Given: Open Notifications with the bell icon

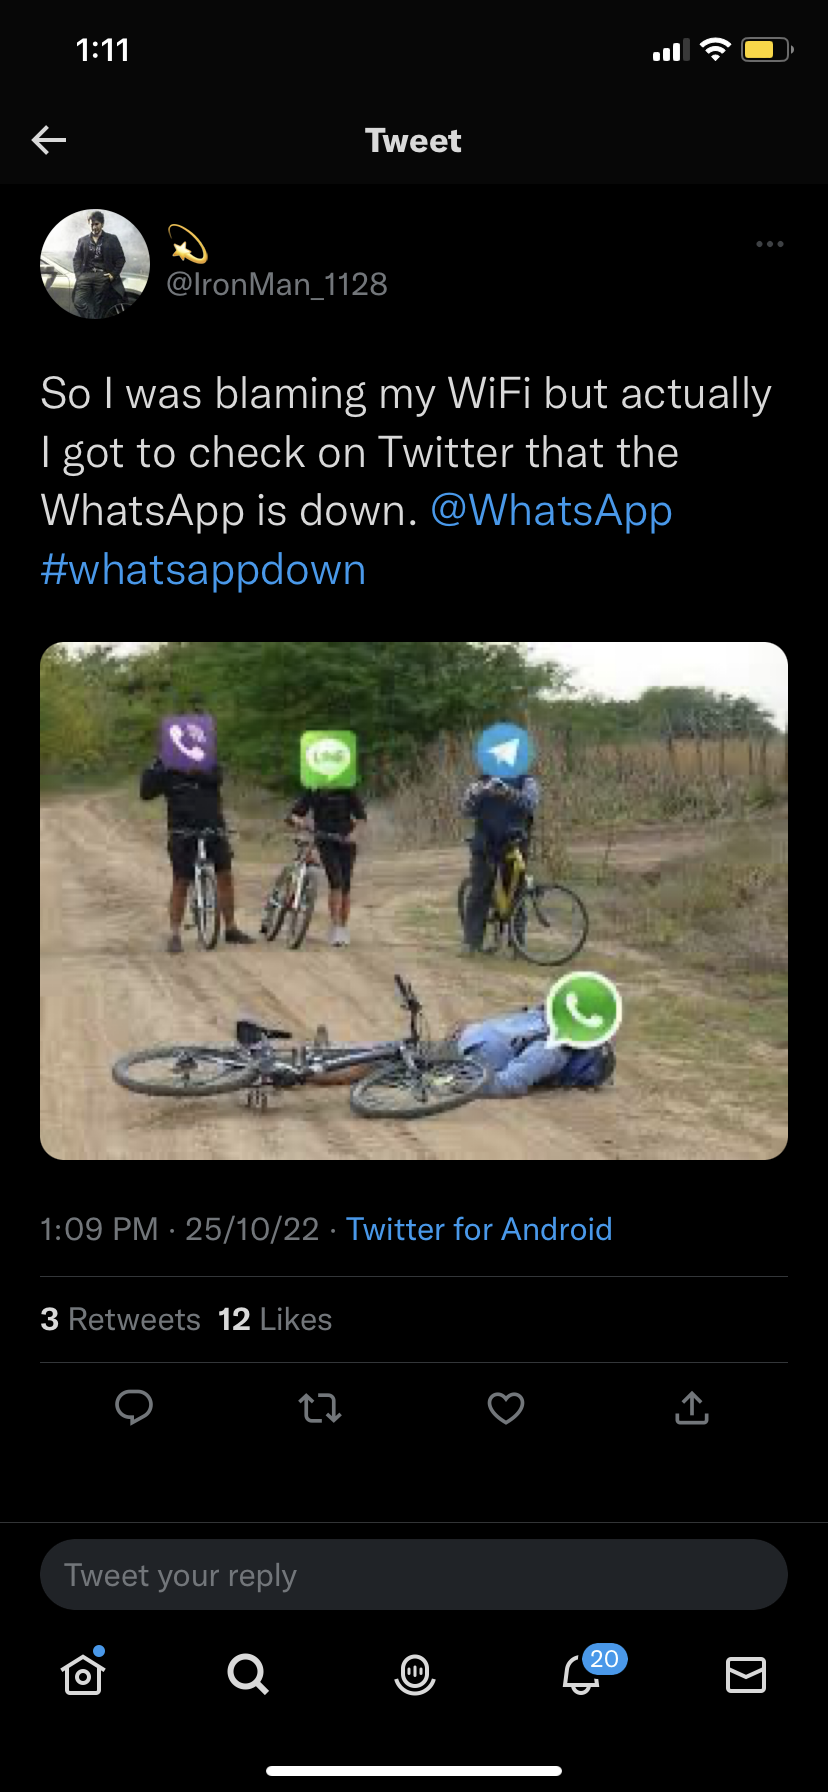Looking at the screenshot, I should (581, 1674).
